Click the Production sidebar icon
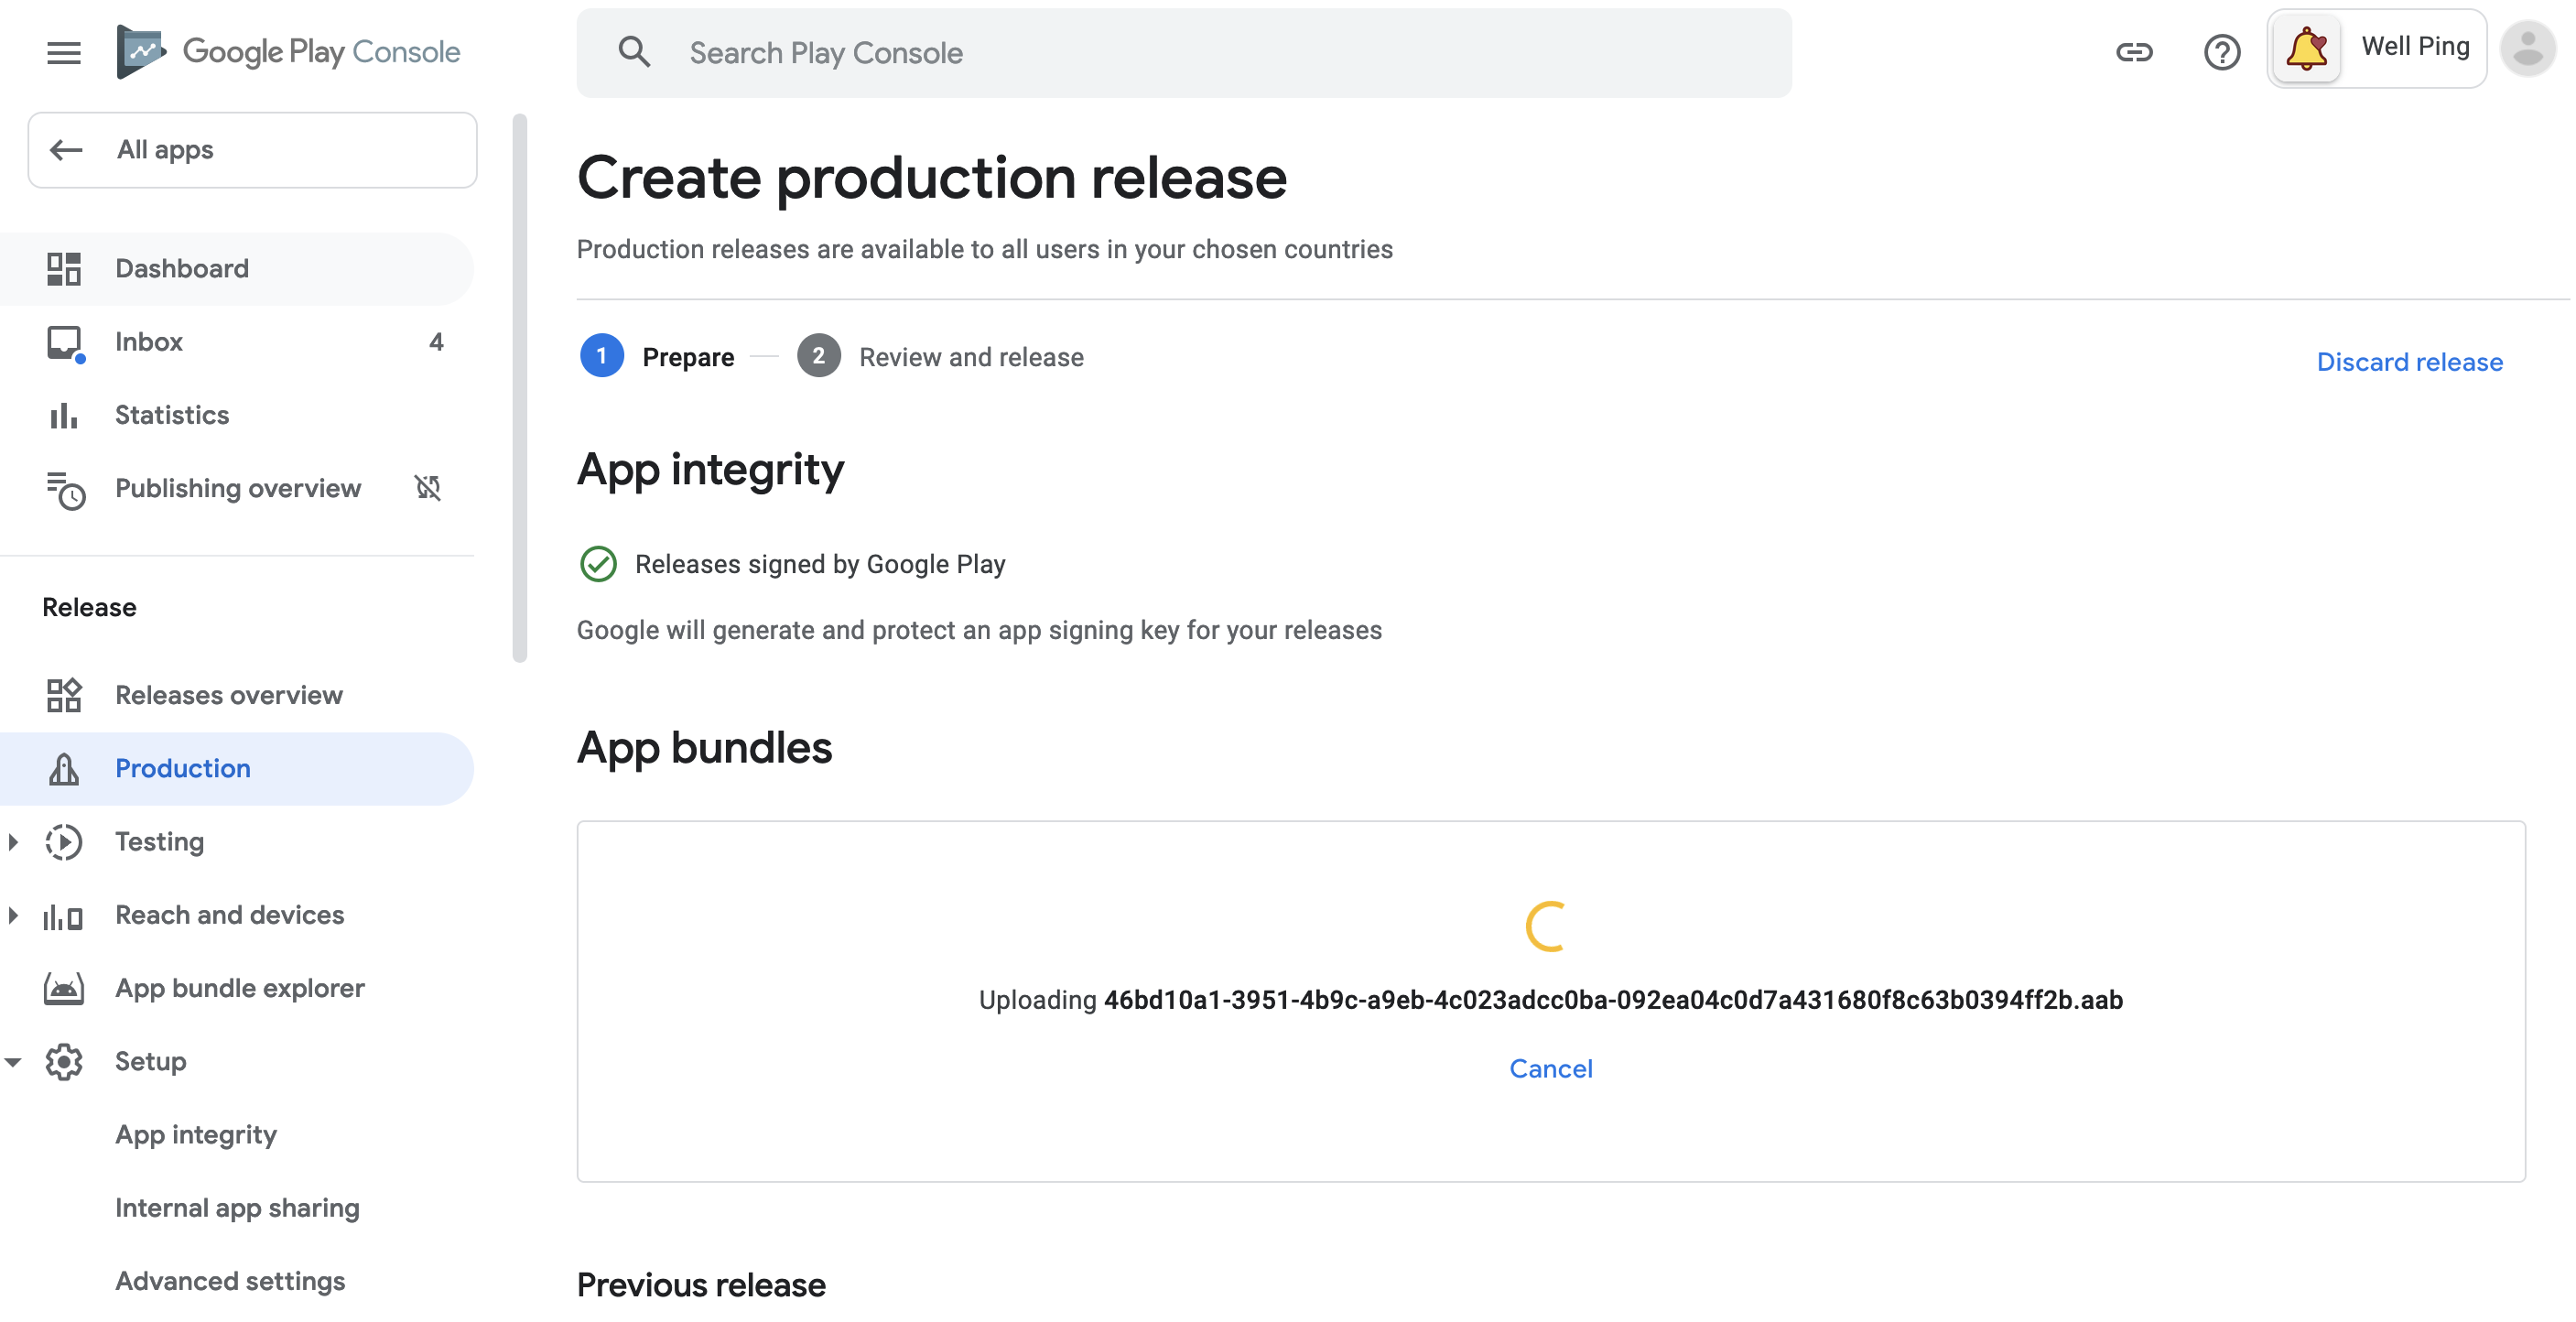This screenshot has height=1322, width=2576. [64, 767]
